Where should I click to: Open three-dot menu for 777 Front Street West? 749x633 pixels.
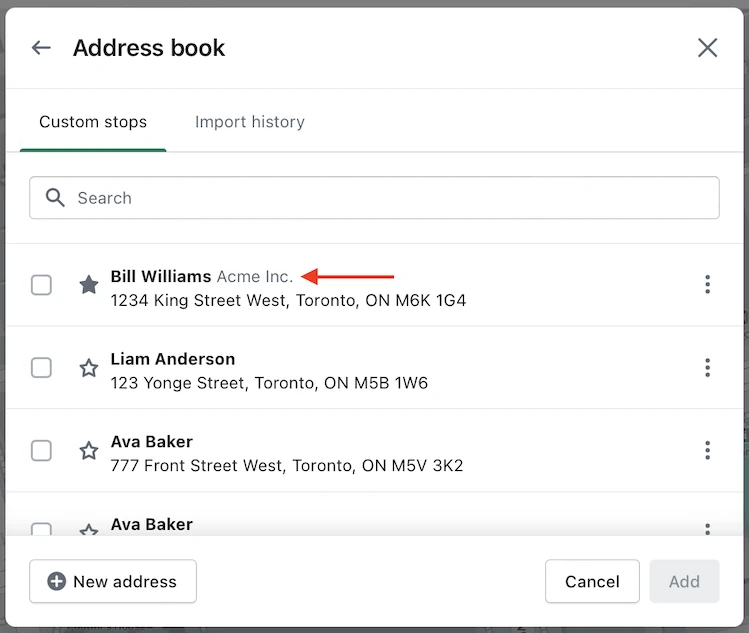point(707,450)
